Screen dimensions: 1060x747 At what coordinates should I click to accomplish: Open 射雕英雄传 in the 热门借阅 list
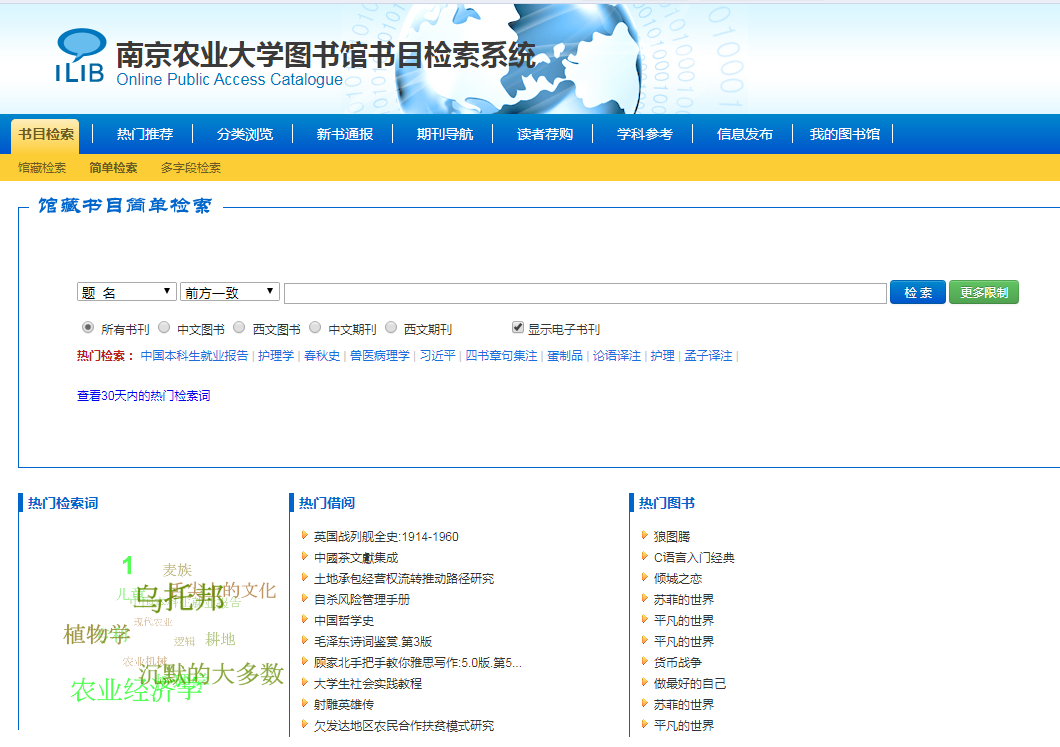pos(343,704)
